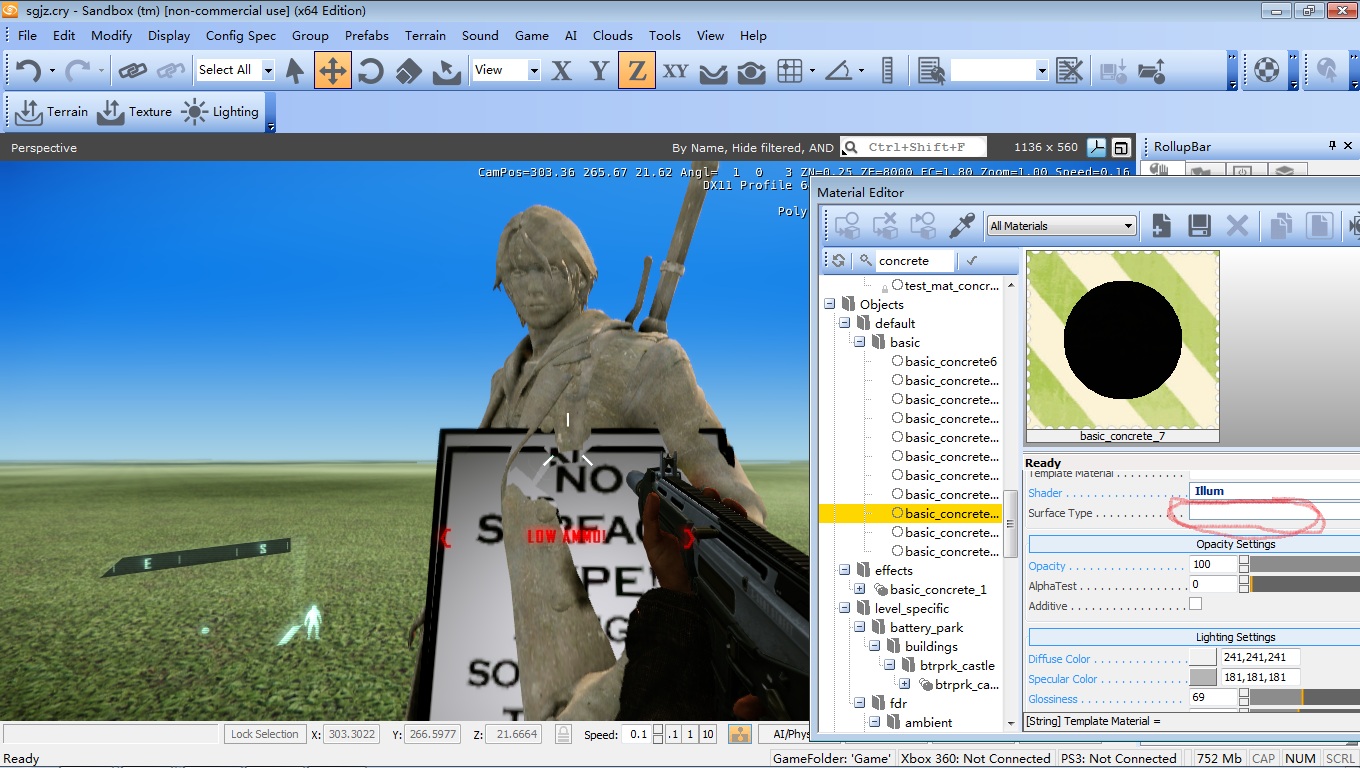
Task: Open the Terrain menu
Action: coord(425,35)
